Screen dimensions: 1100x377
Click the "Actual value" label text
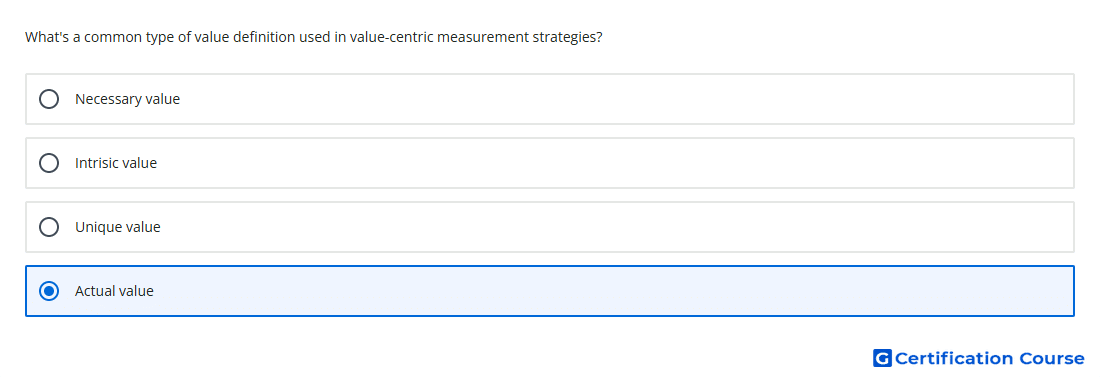pyautogui.click(x=114, y=291)
